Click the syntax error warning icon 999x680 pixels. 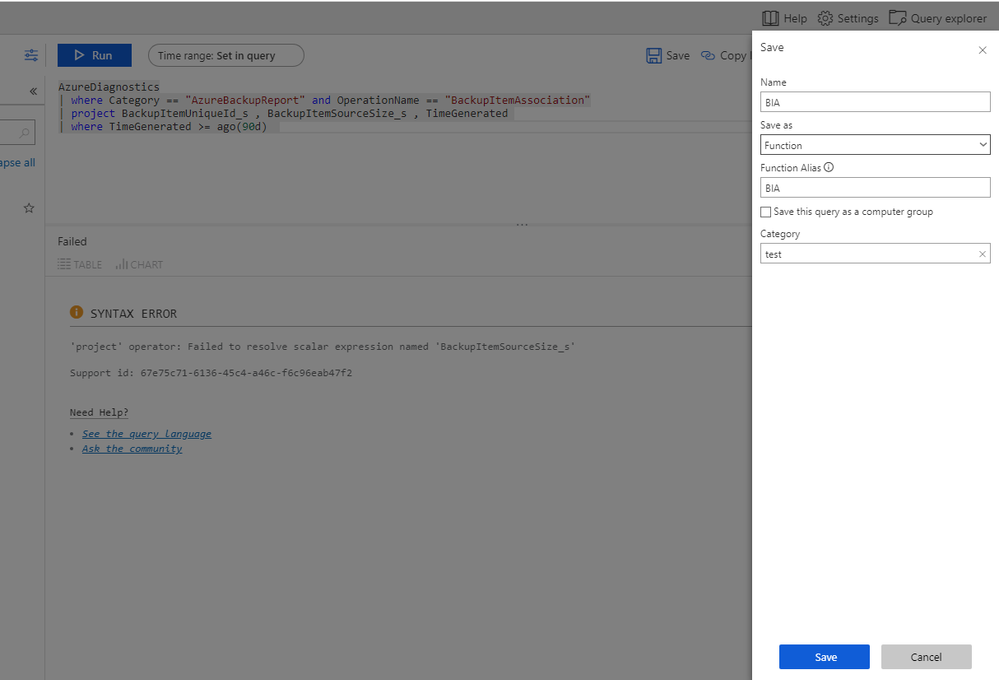click(x=76, y=312)
